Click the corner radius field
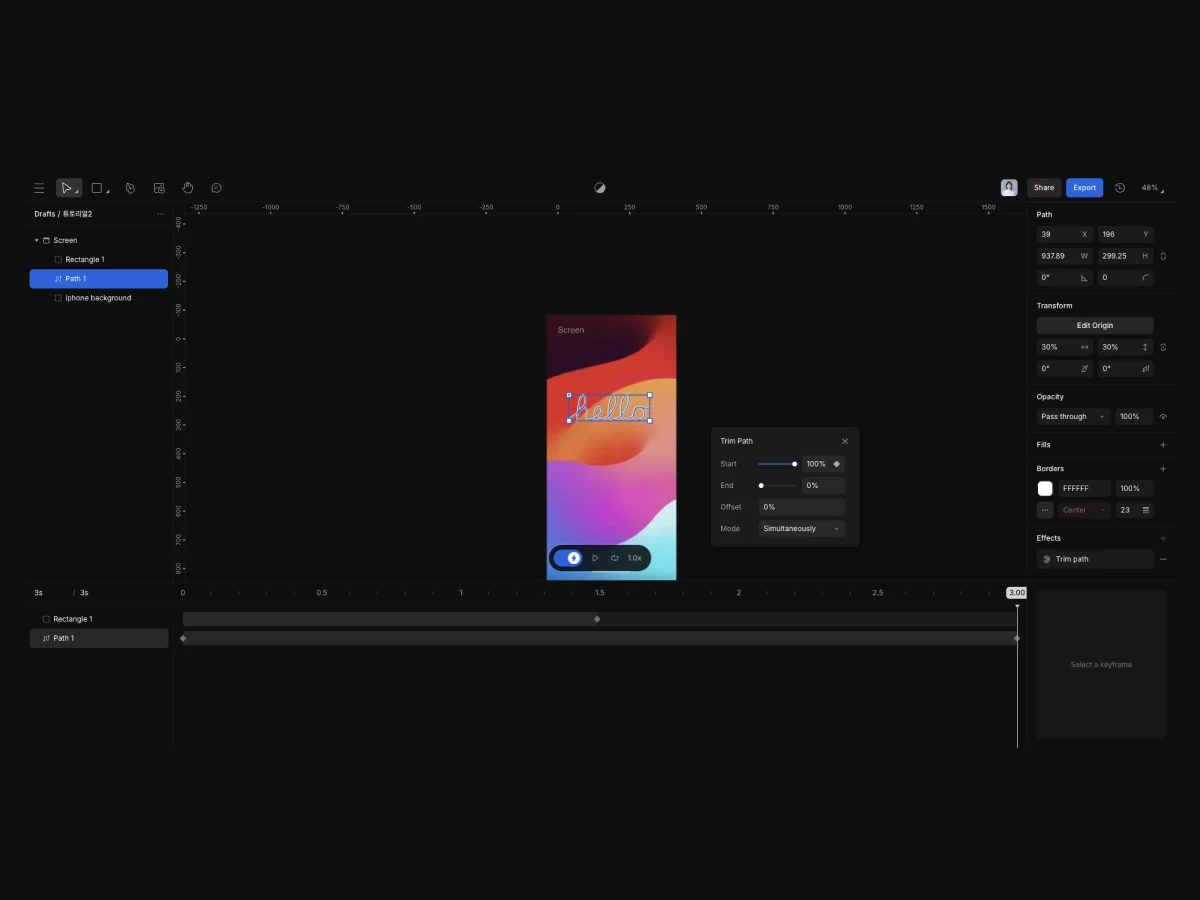The image size is (1200, 900). click(1125, 278)
